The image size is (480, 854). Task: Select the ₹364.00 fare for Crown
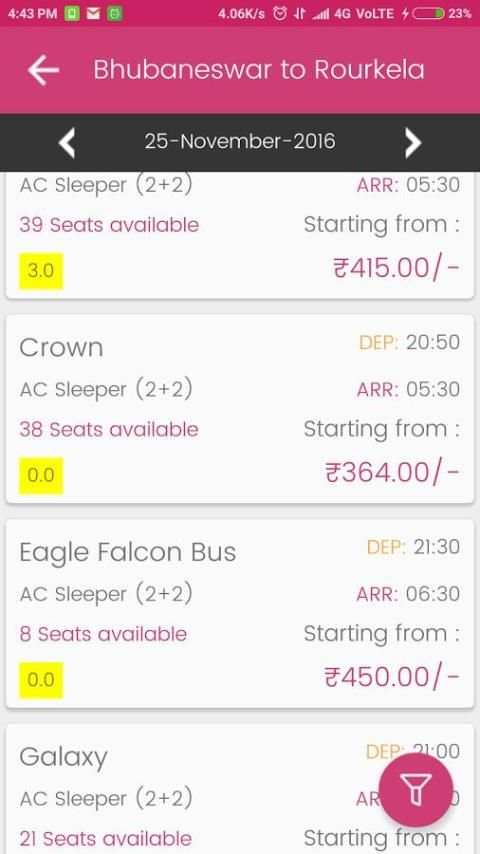point(392,472)
